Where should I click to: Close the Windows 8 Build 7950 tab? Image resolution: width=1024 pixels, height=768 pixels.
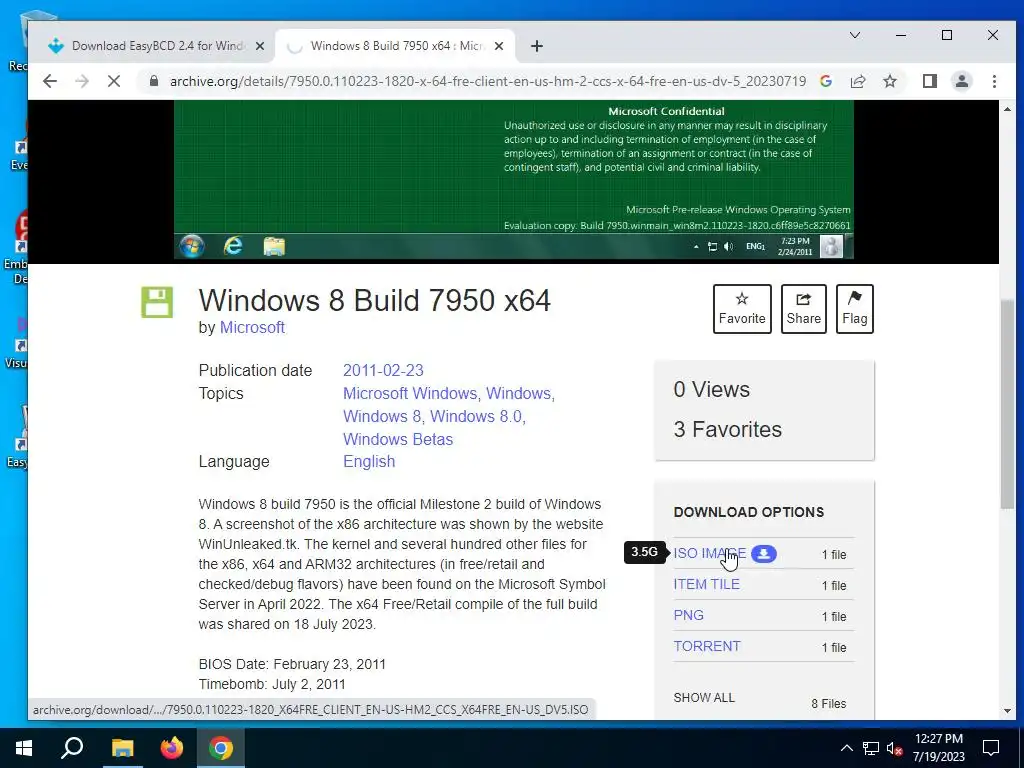pyautogui.click(x=499, y=46)
